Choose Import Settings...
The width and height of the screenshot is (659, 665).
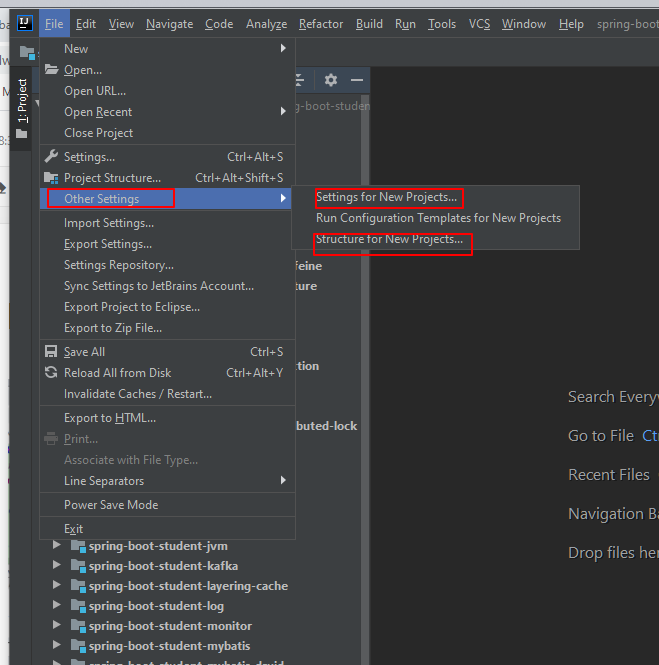tap(167, 223)
